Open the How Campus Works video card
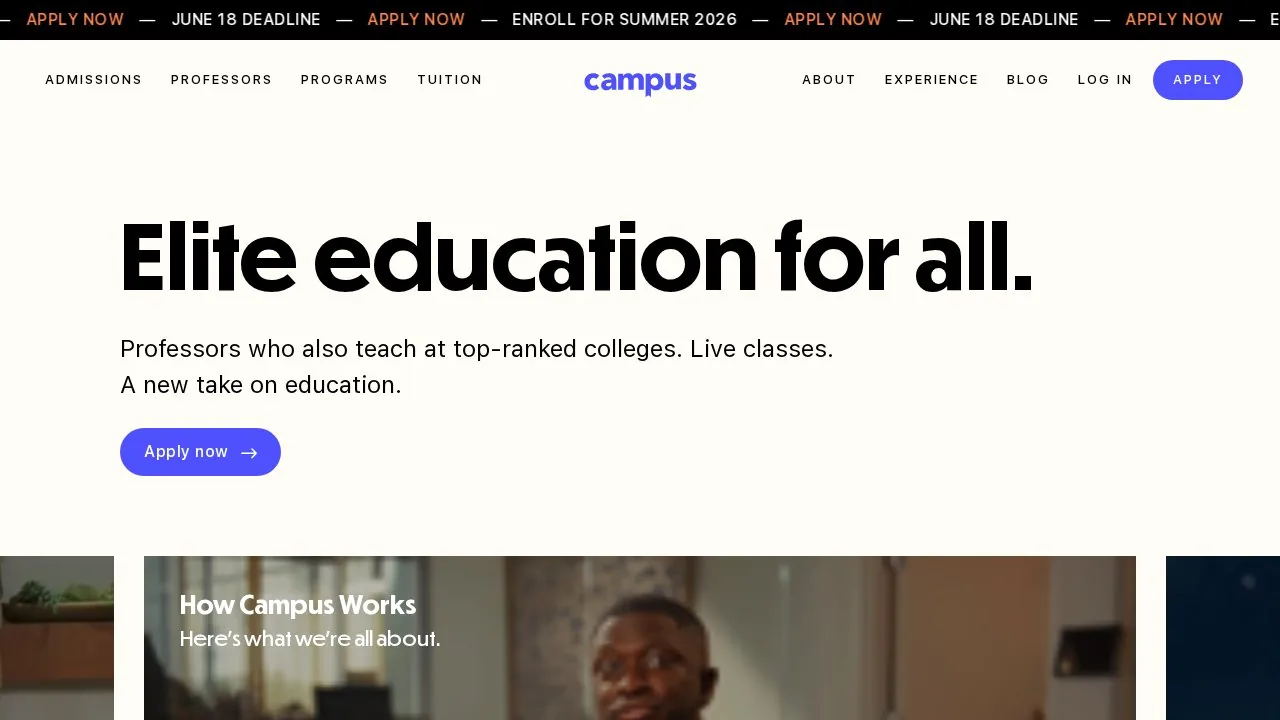This screenshot has height=720, width=1280. click(x=640, y=638)
